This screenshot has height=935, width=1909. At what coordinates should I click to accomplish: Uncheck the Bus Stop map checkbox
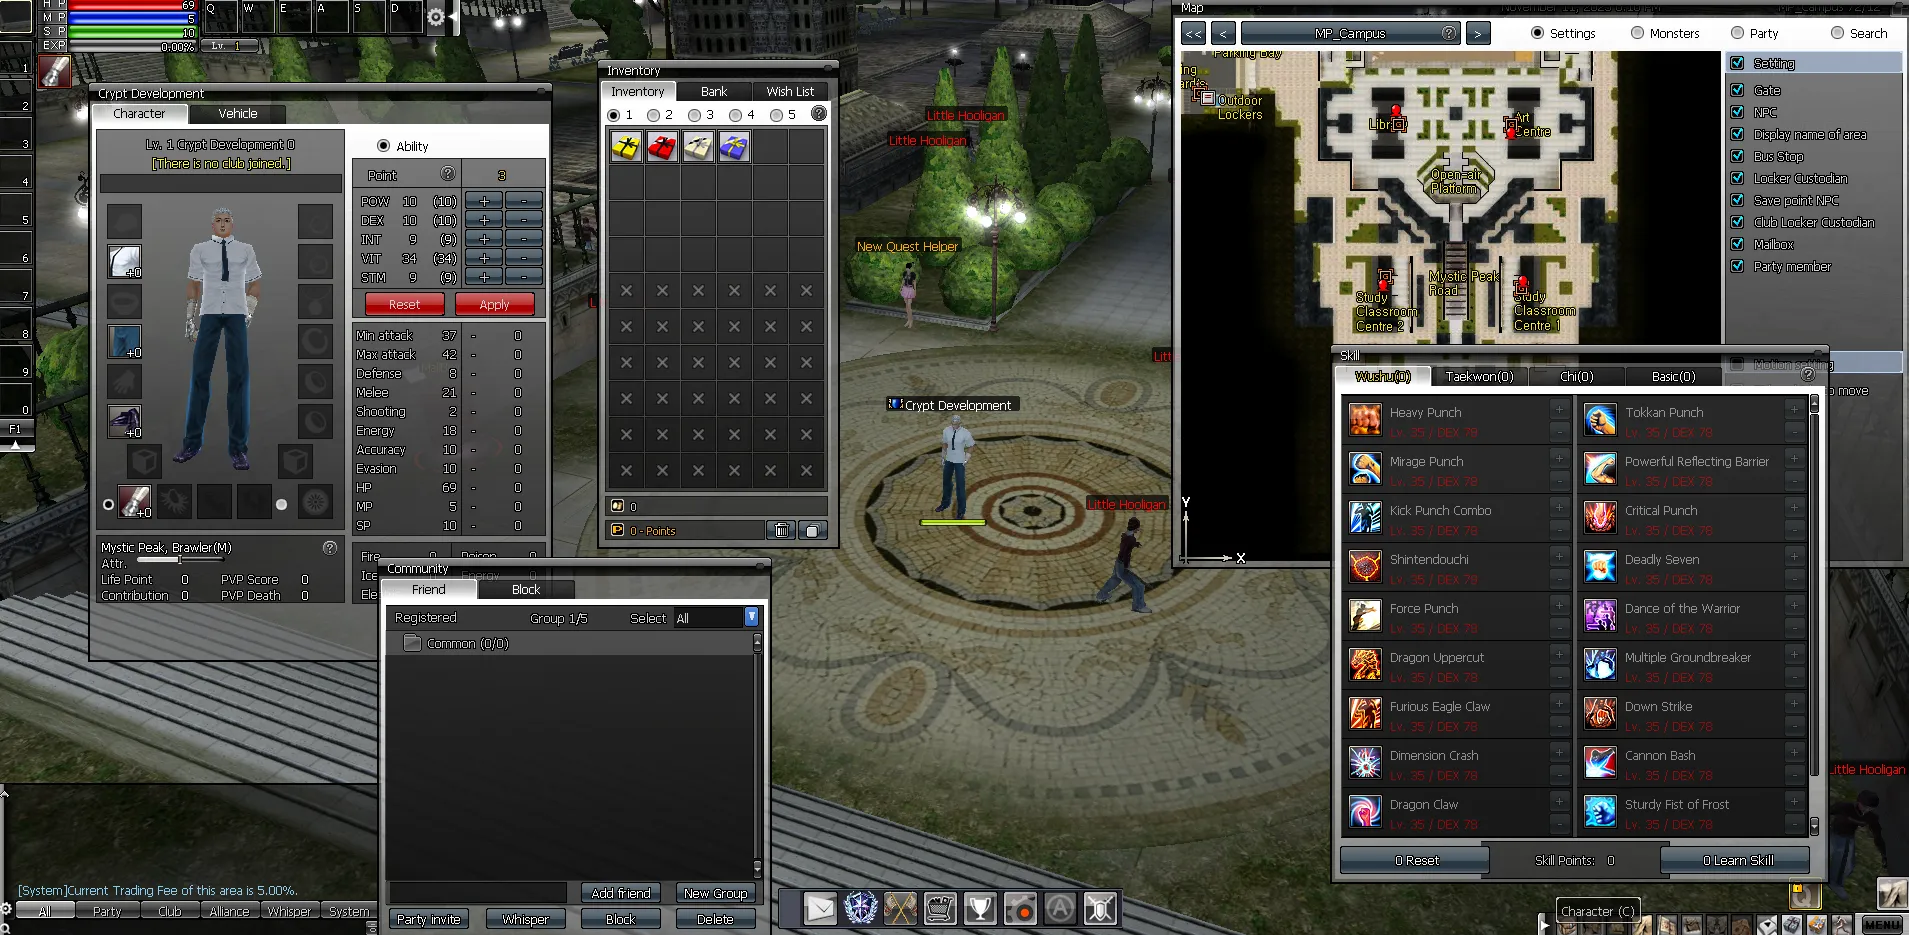[1737, 156]
